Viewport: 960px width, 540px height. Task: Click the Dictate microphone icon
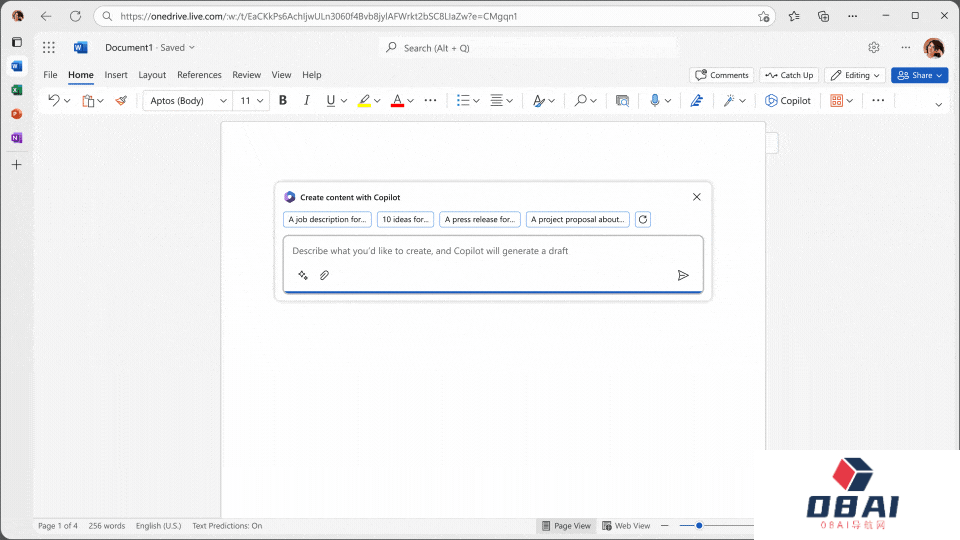[x=655, y=101]
